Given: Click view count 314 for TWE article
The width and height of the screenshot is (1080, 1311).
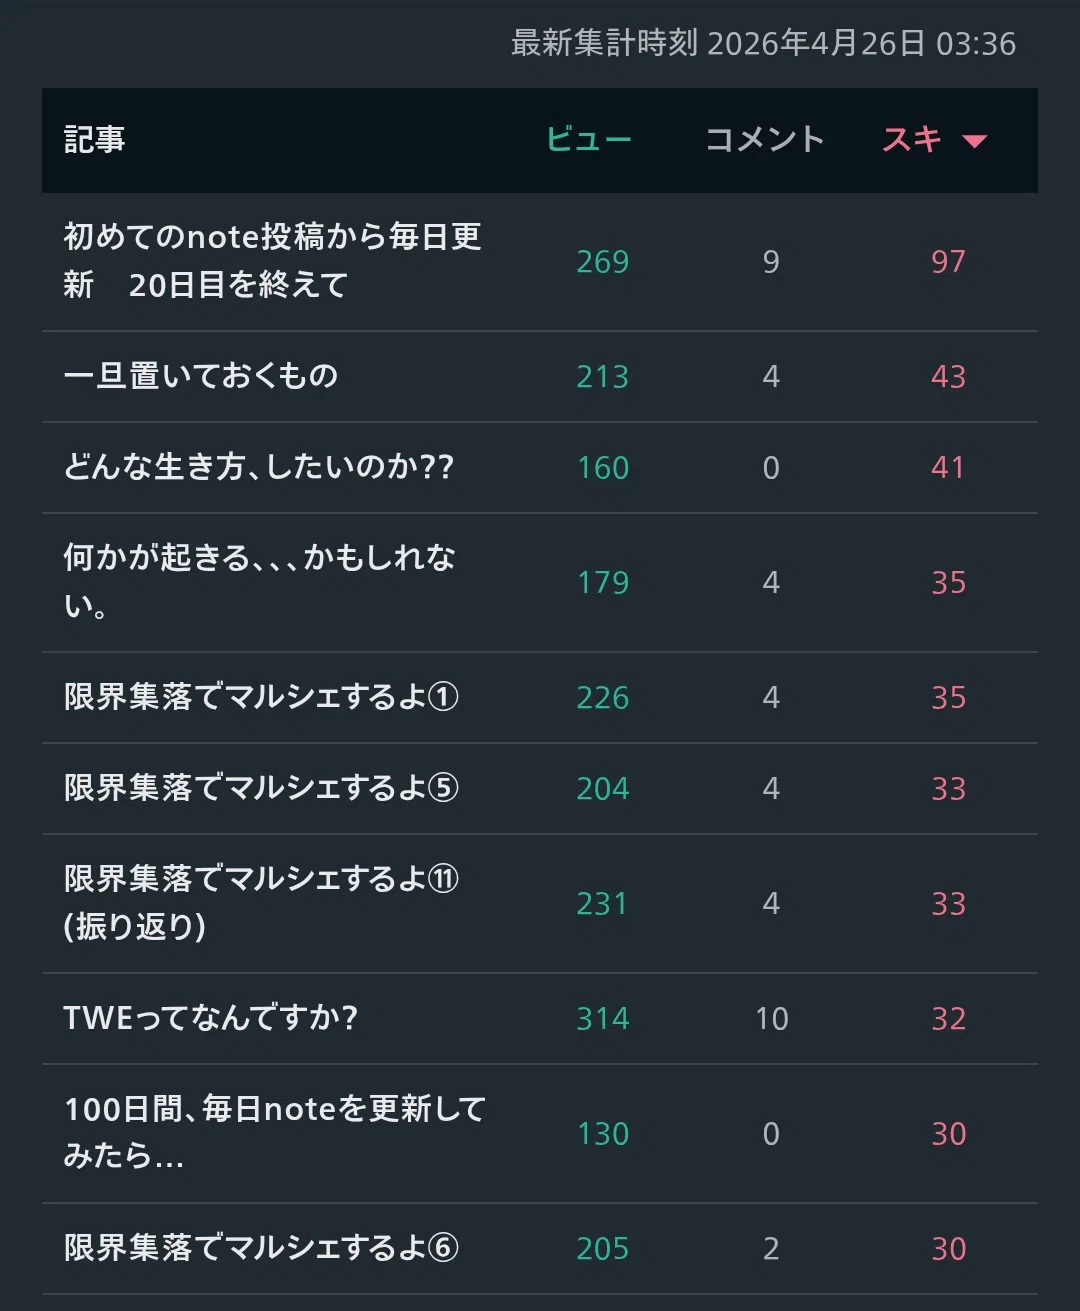Looking at the screenshot, I should [603, 1019].
